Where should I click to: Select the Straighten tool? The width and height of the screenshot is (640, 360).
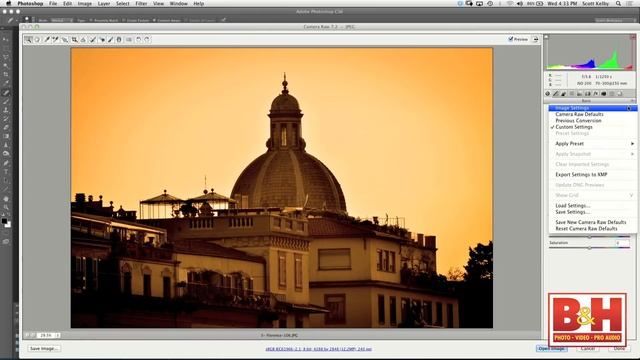pos(83,40)
